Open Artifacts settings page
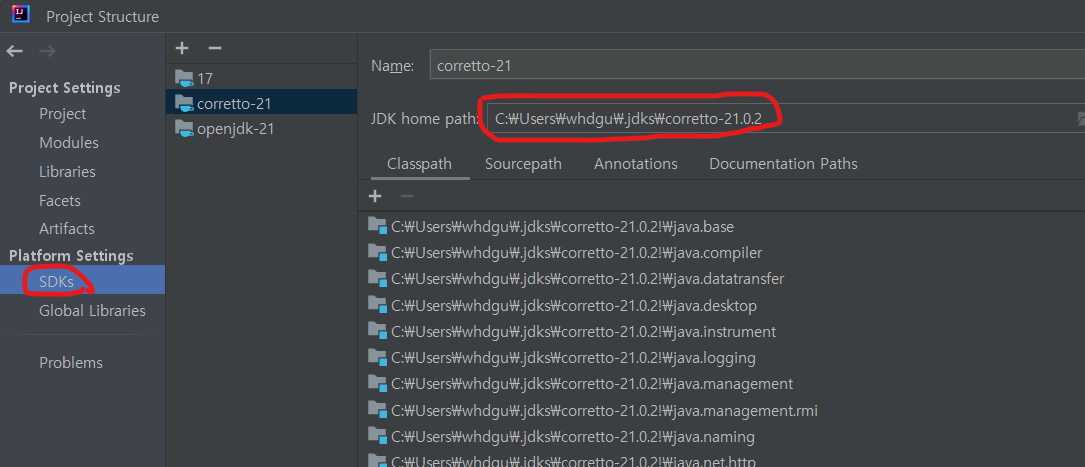The image size is (1085, 467). click(x=66, y=228)
